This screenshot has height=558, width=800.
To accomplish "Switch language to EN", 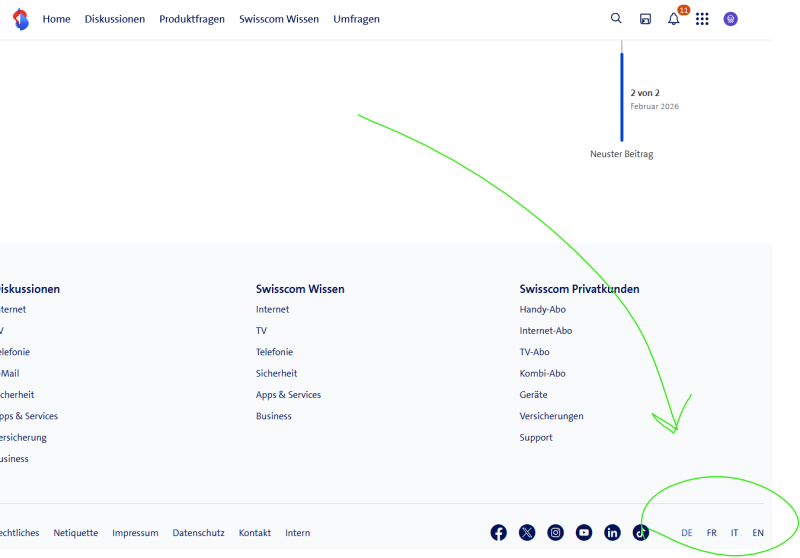I will pyautogui.click(x=758, y=533).
